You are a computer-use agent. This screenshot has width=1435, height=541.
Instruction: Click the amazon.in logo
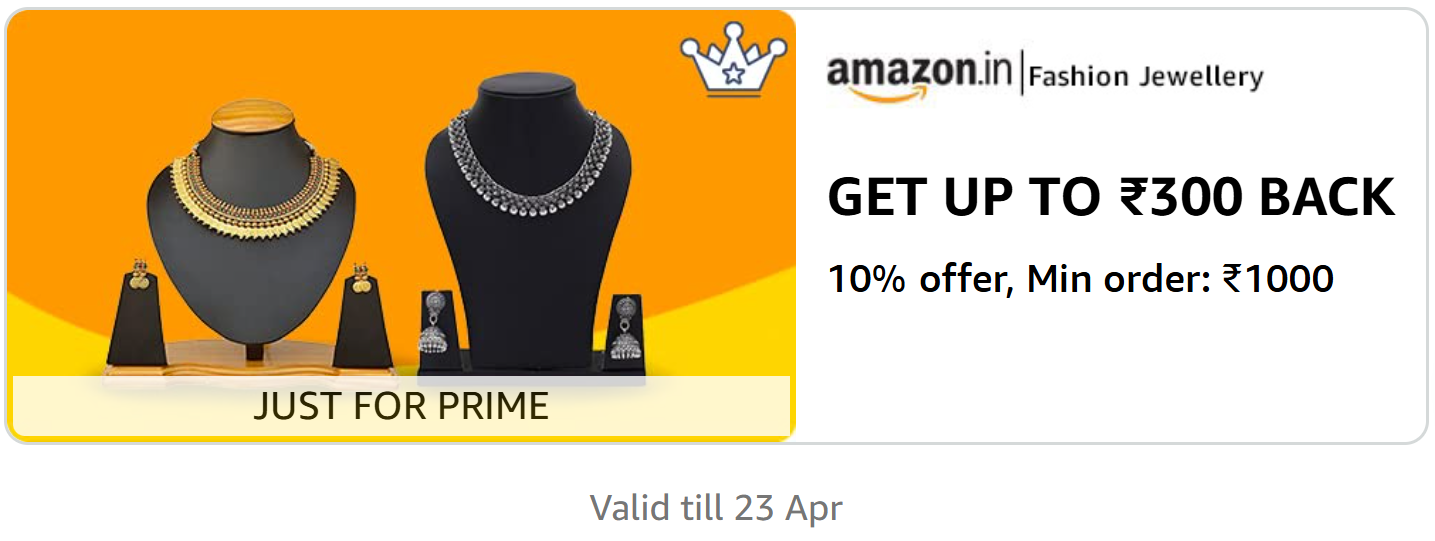coord(920,75)
